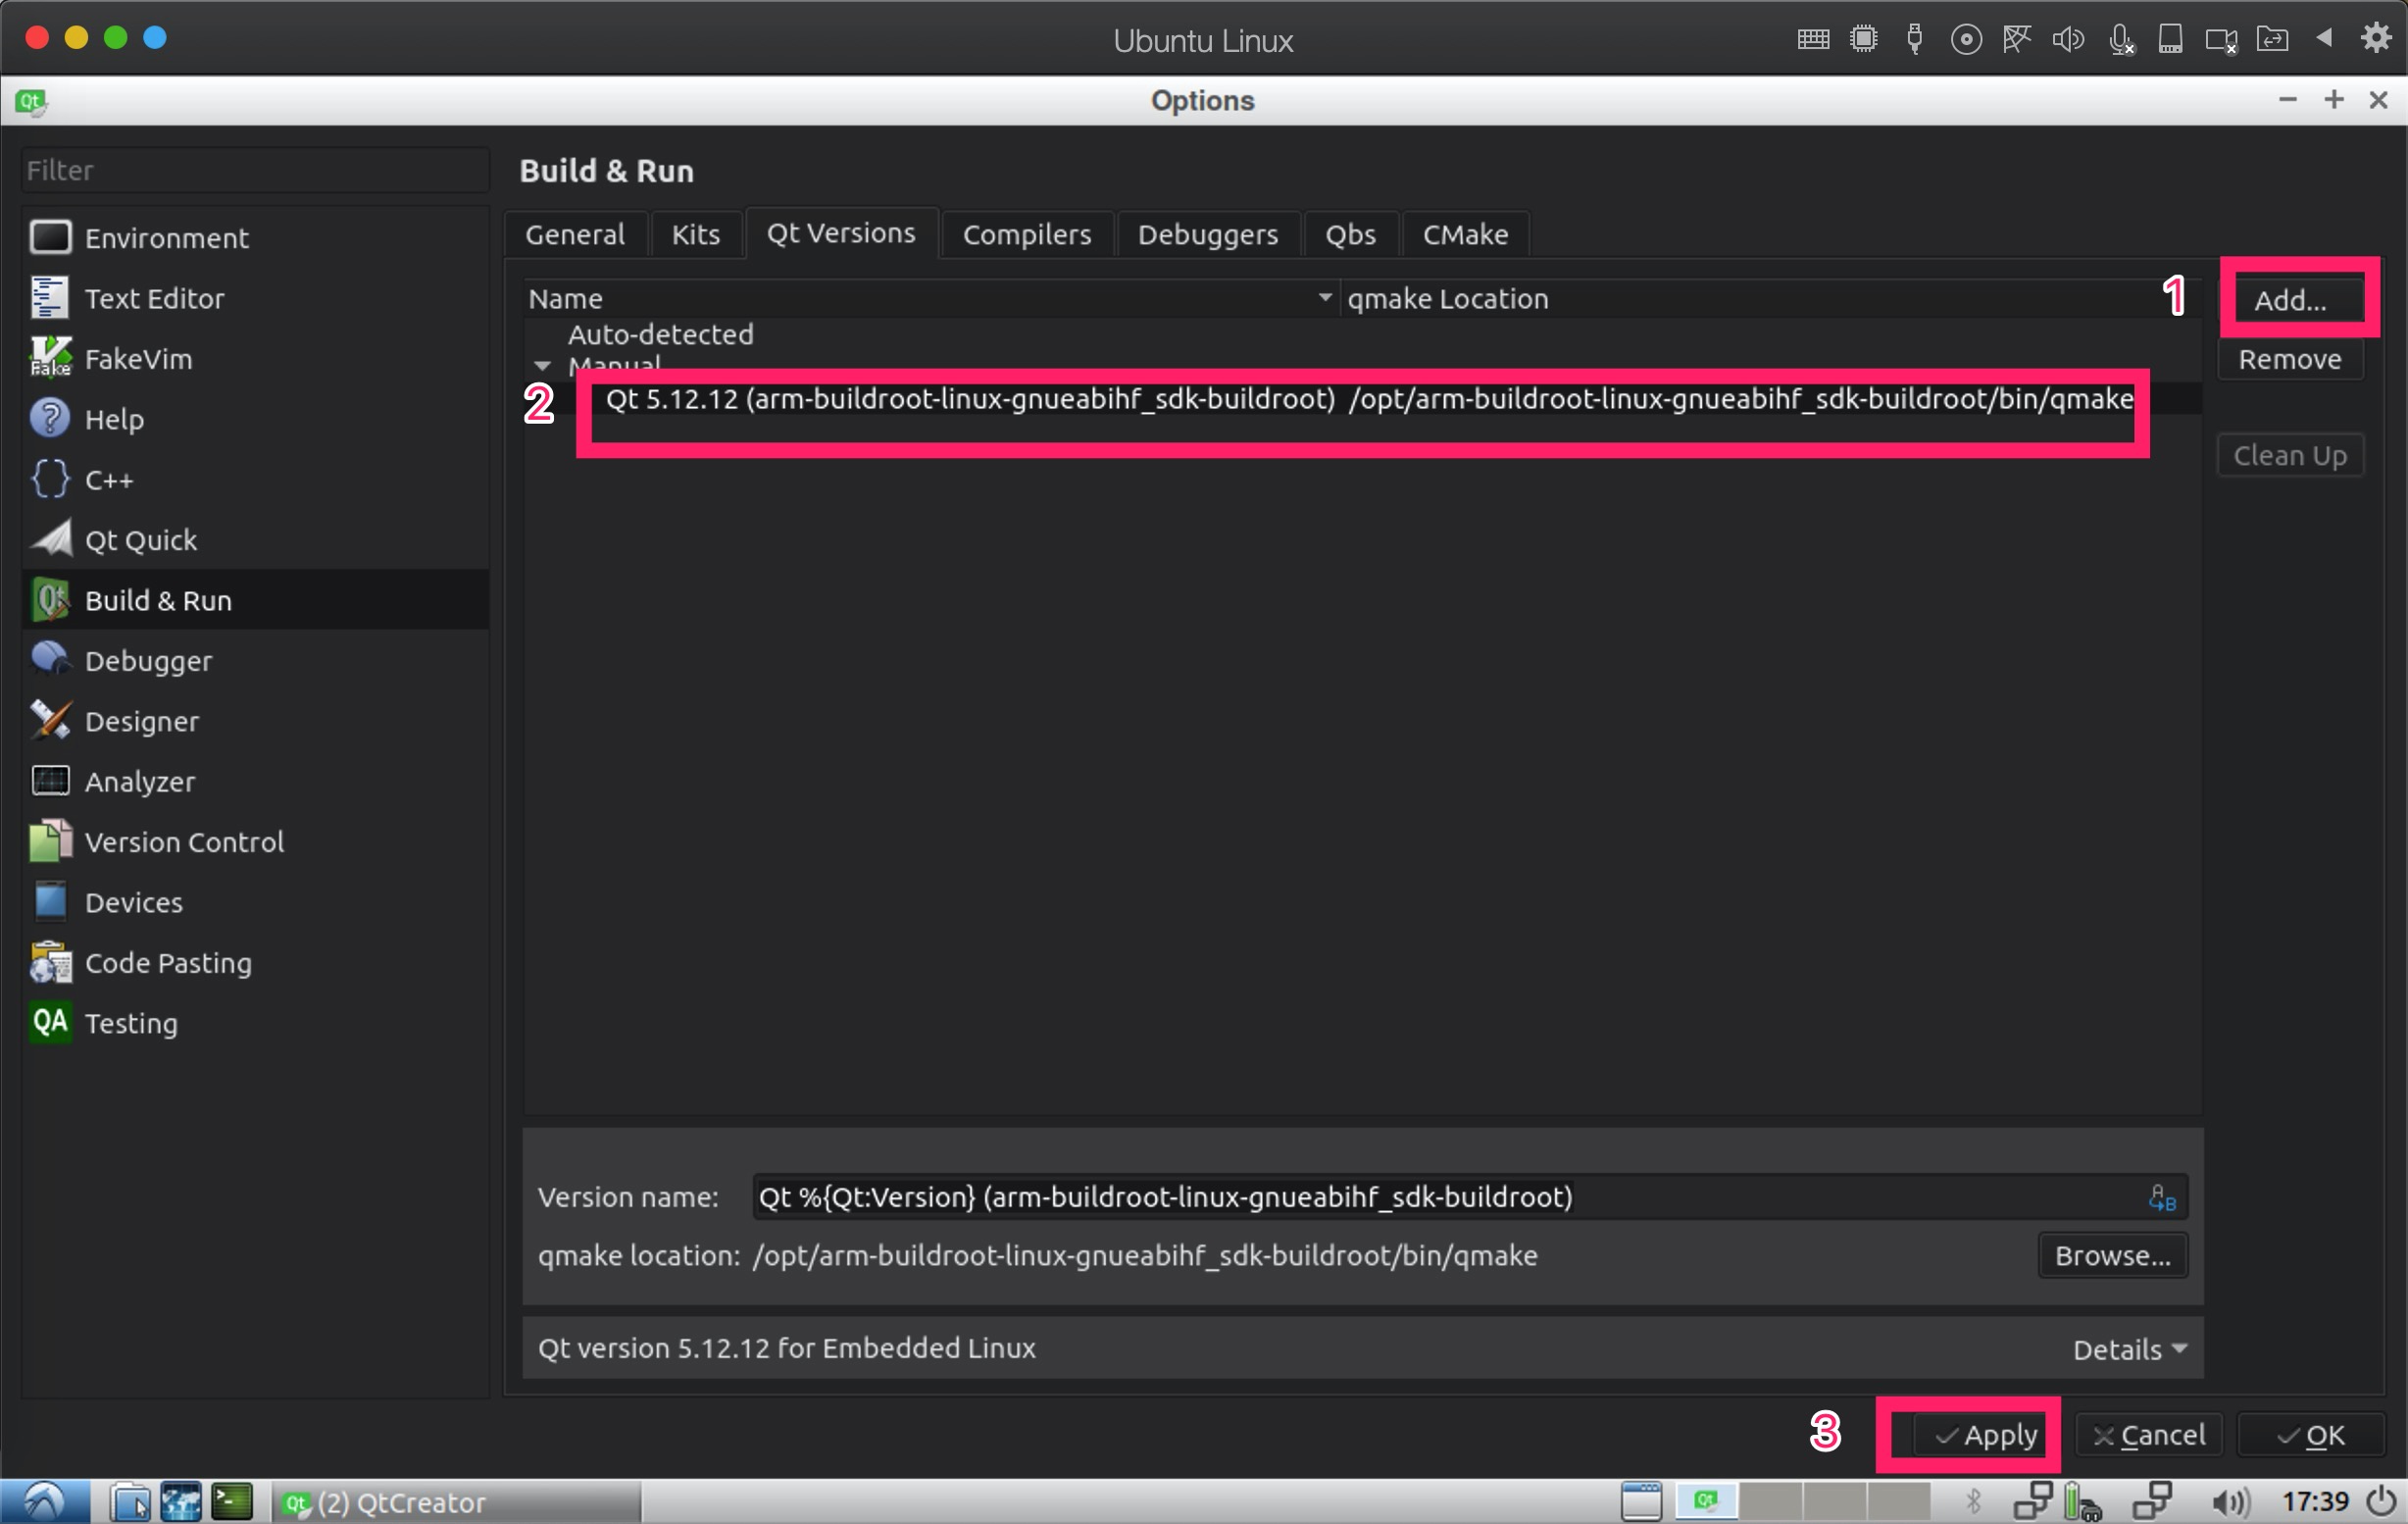The image size is (2408, 1524).
Task: Click the Clean Up button
Action: tap(2290, 455)
